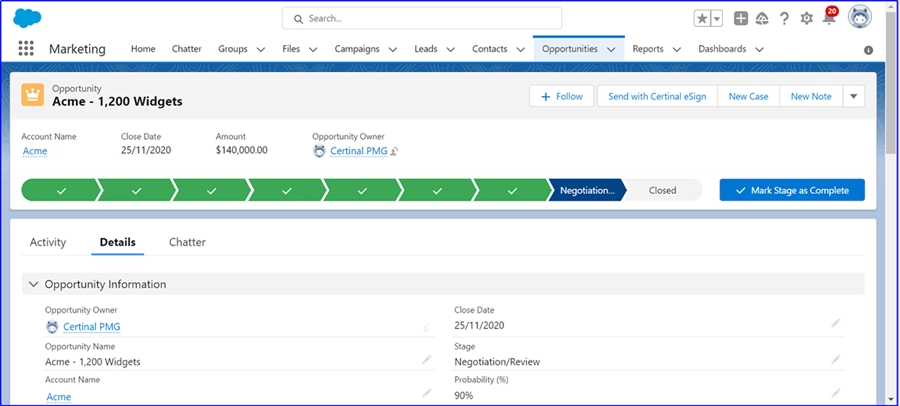Switch to the Activity tab

click(48, 242)
